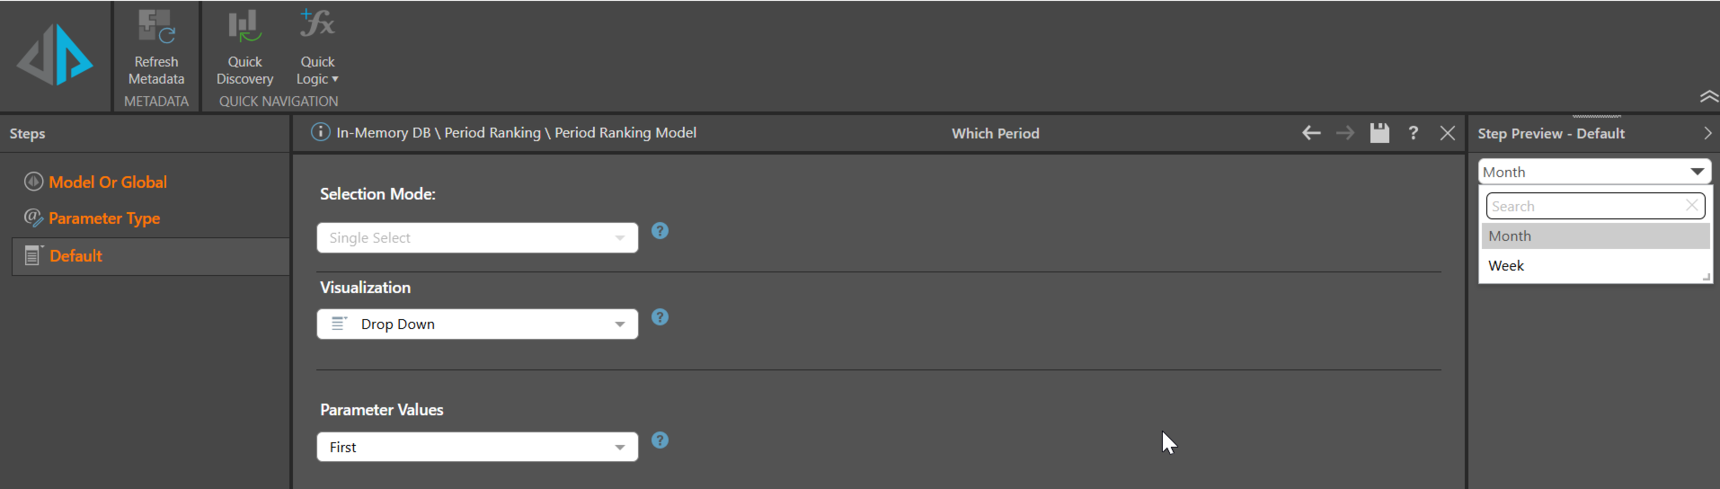This screenshot has width=1720, height=489.
Task: Save using the floppy disk icon
Action: [1379, 133]
